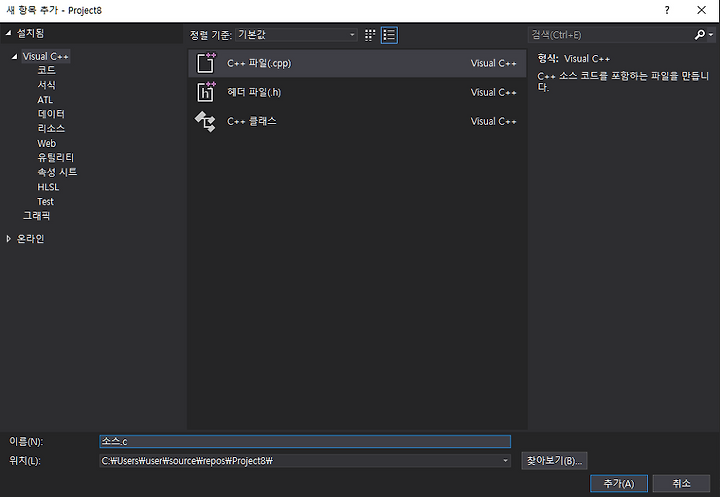Click the C++ 파일(.cpp) template name
Viewport: 720px width, 497px height.
pyautogui.click(x=259, y=63)
